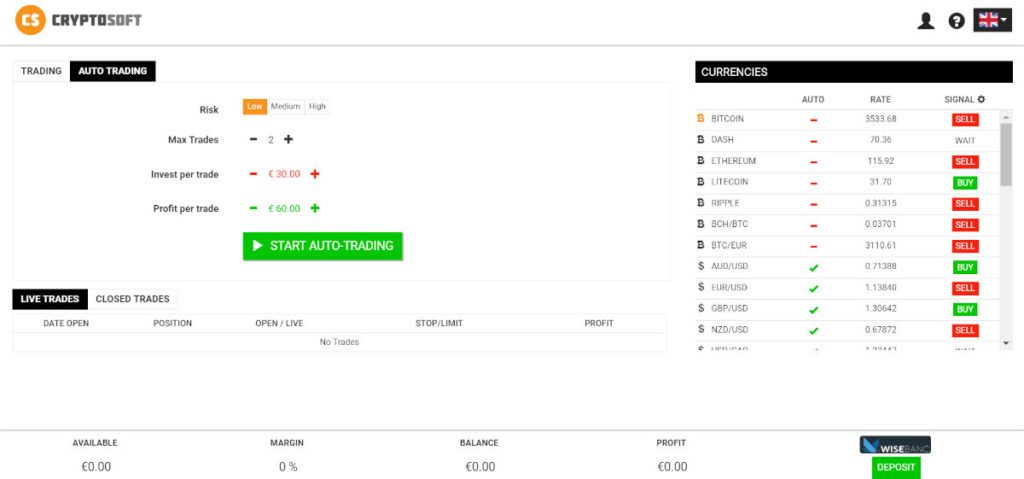Click the plus icon for Max Trades

(288, 140)
